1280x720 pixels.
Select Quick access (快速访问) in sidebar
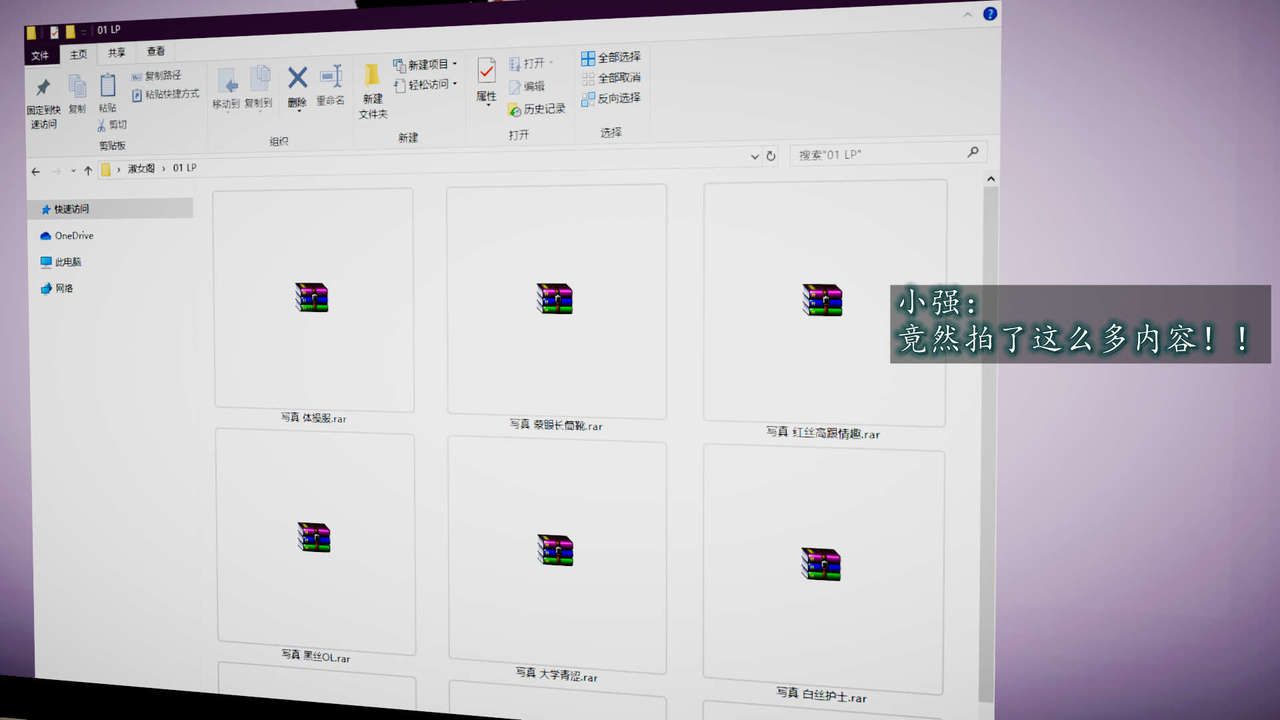(110, 209)
